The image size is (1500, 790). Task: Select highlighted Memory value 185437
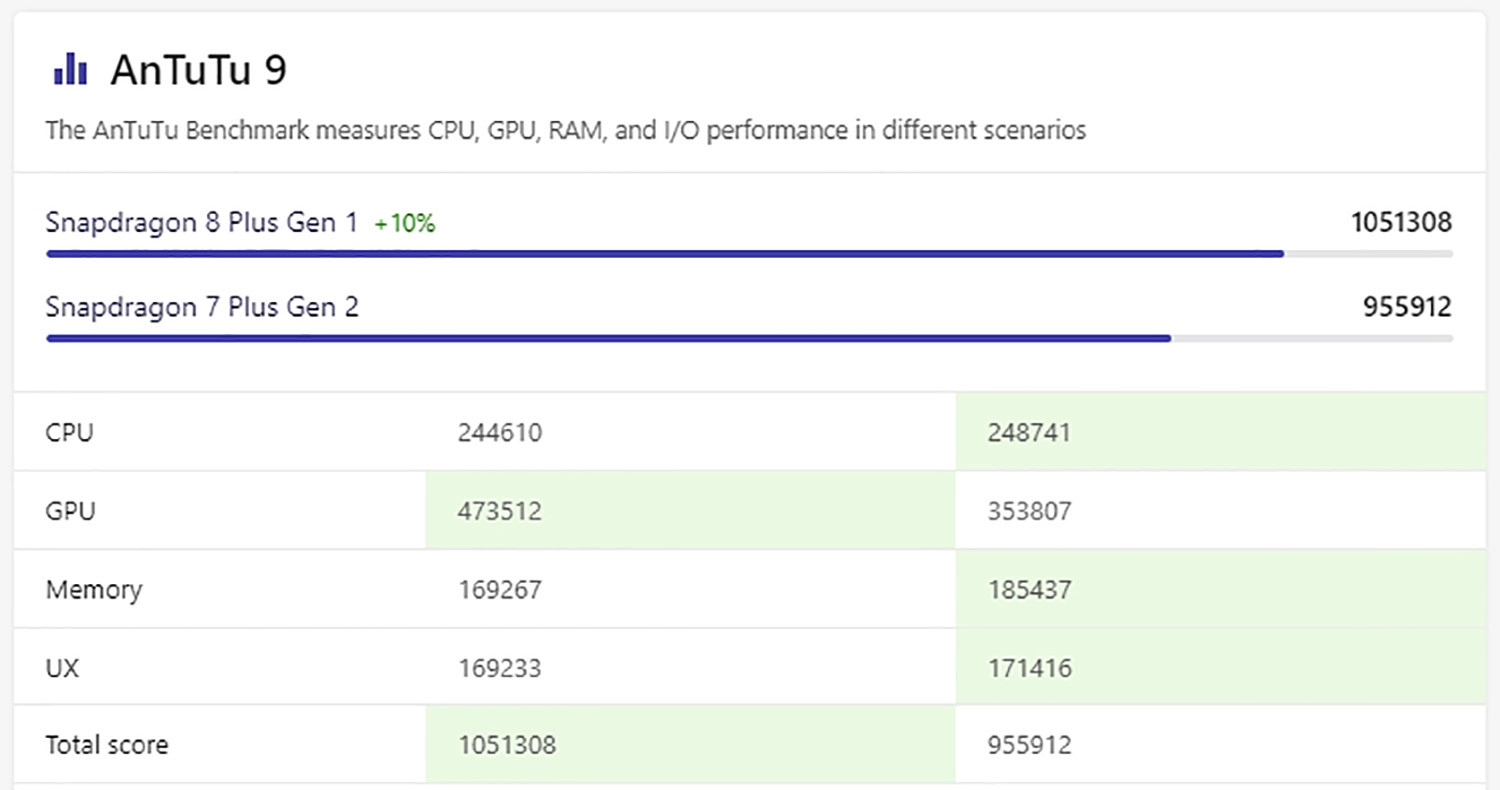(x=1030, y=589)
